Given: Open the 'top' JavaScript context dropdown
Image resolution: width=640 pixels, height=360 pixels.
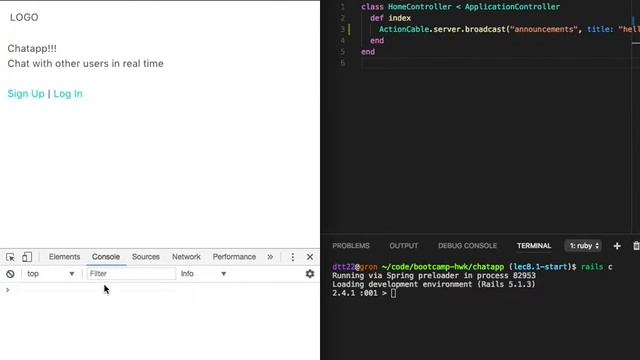Looking at the screenshot, I should (x=51, y=273).
